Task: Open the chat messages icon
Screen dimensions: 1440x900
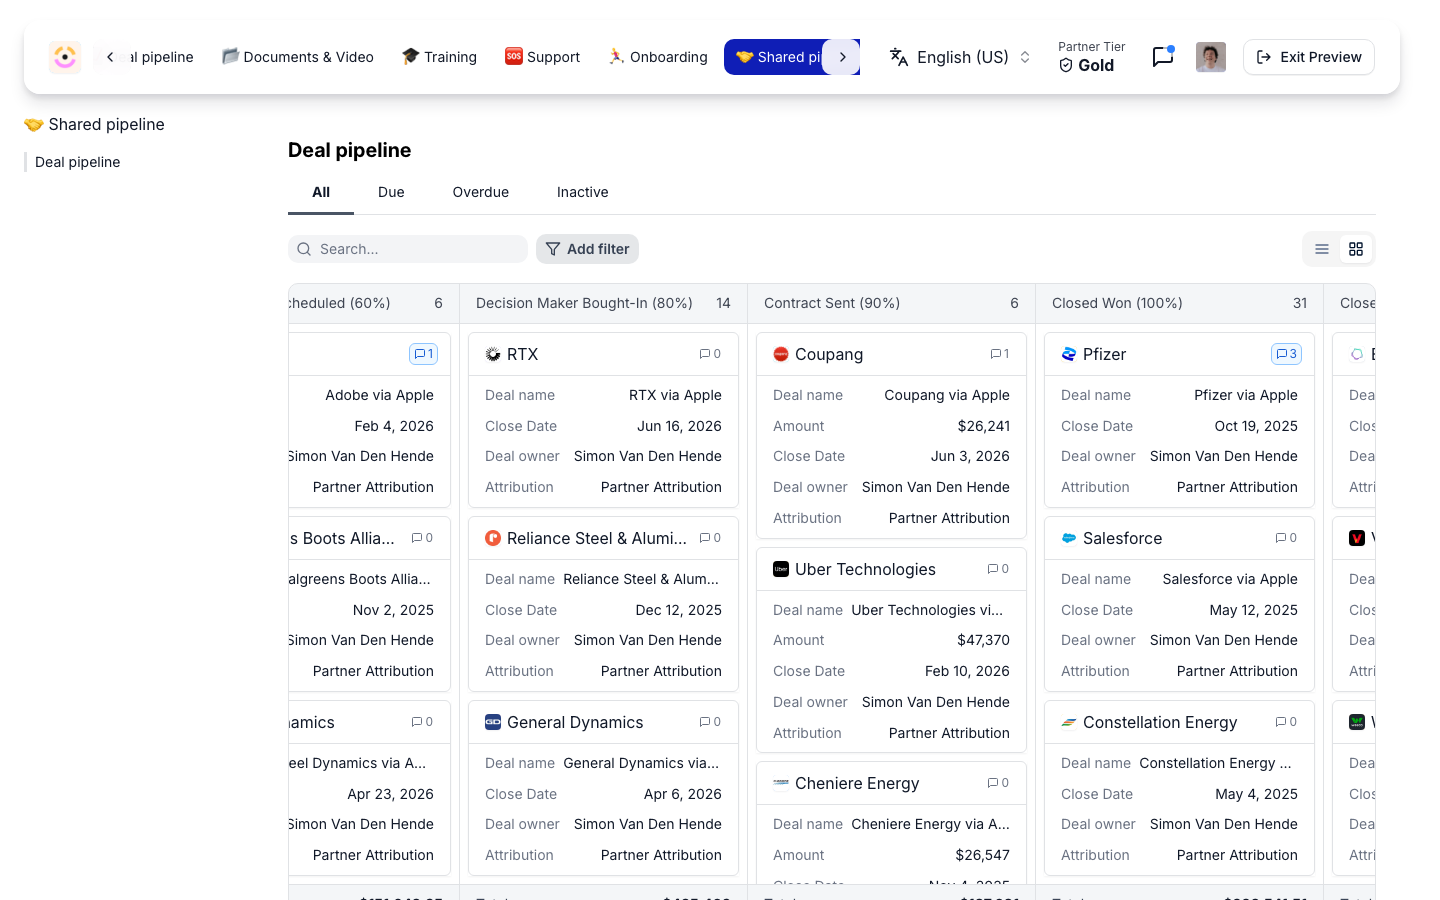Action: point(1162,57)
